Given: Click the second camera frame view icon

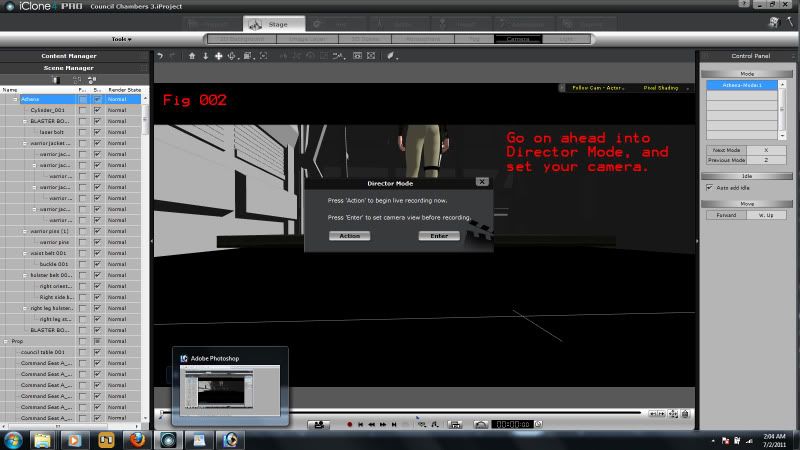Looking at the screenshot, I should pyautogui.click(x=371, y=56).
